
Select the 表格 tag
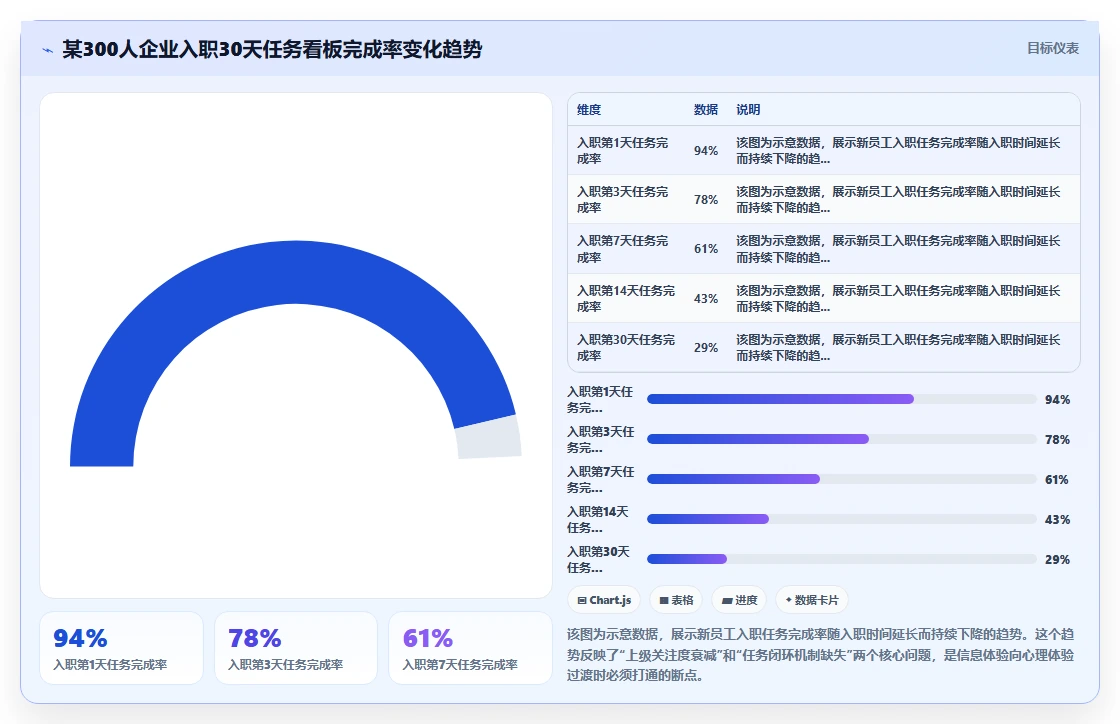pyautogui.click(x=676, y=600)
